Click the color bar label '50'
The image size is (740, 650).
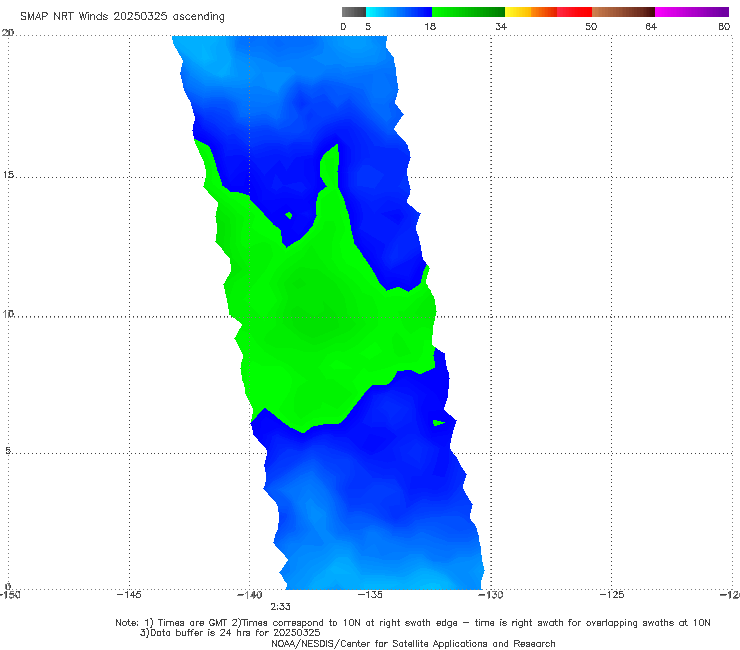(x=591, y=26)
